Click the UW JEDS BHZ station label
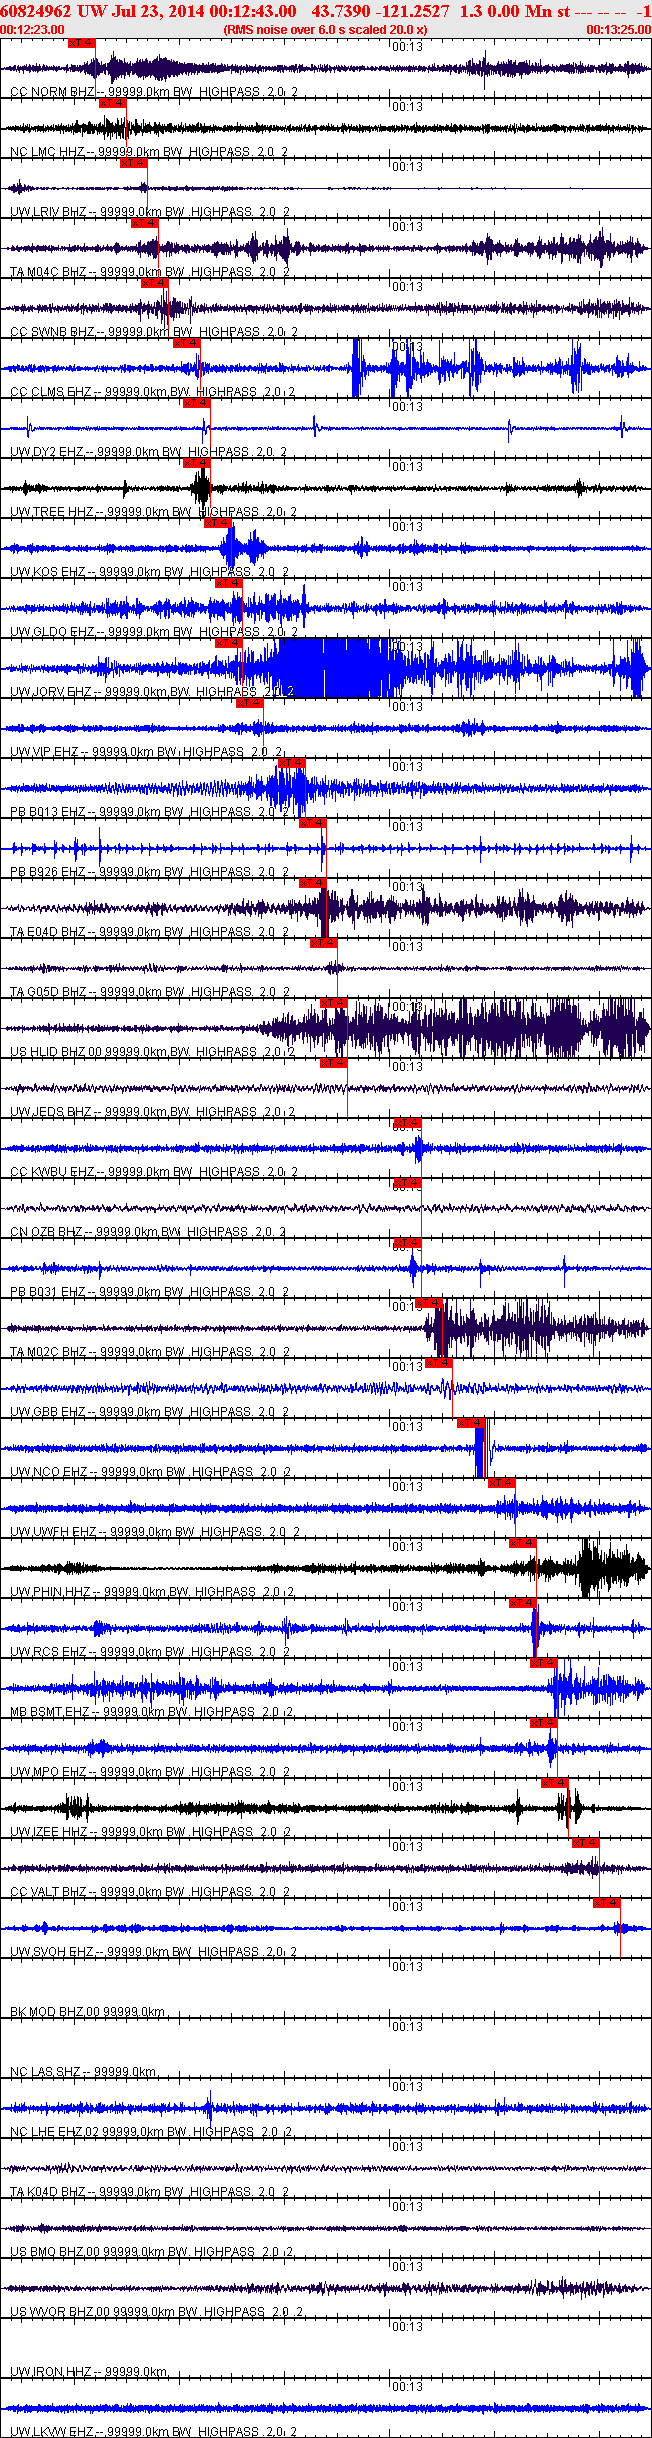Screen dimensions: 652x2438 (x=152, y=1112)
